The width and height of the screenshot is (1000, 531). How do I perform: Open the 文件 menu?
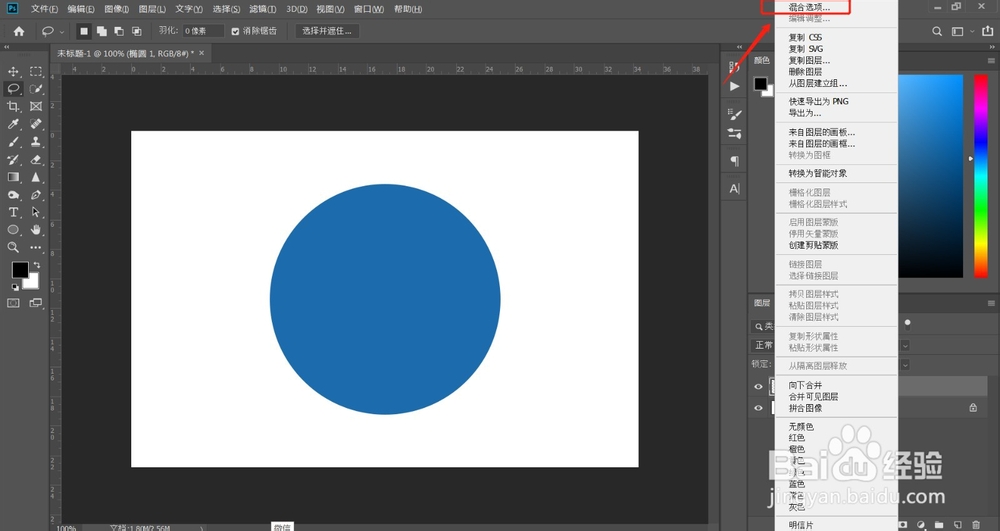point(44,9)
